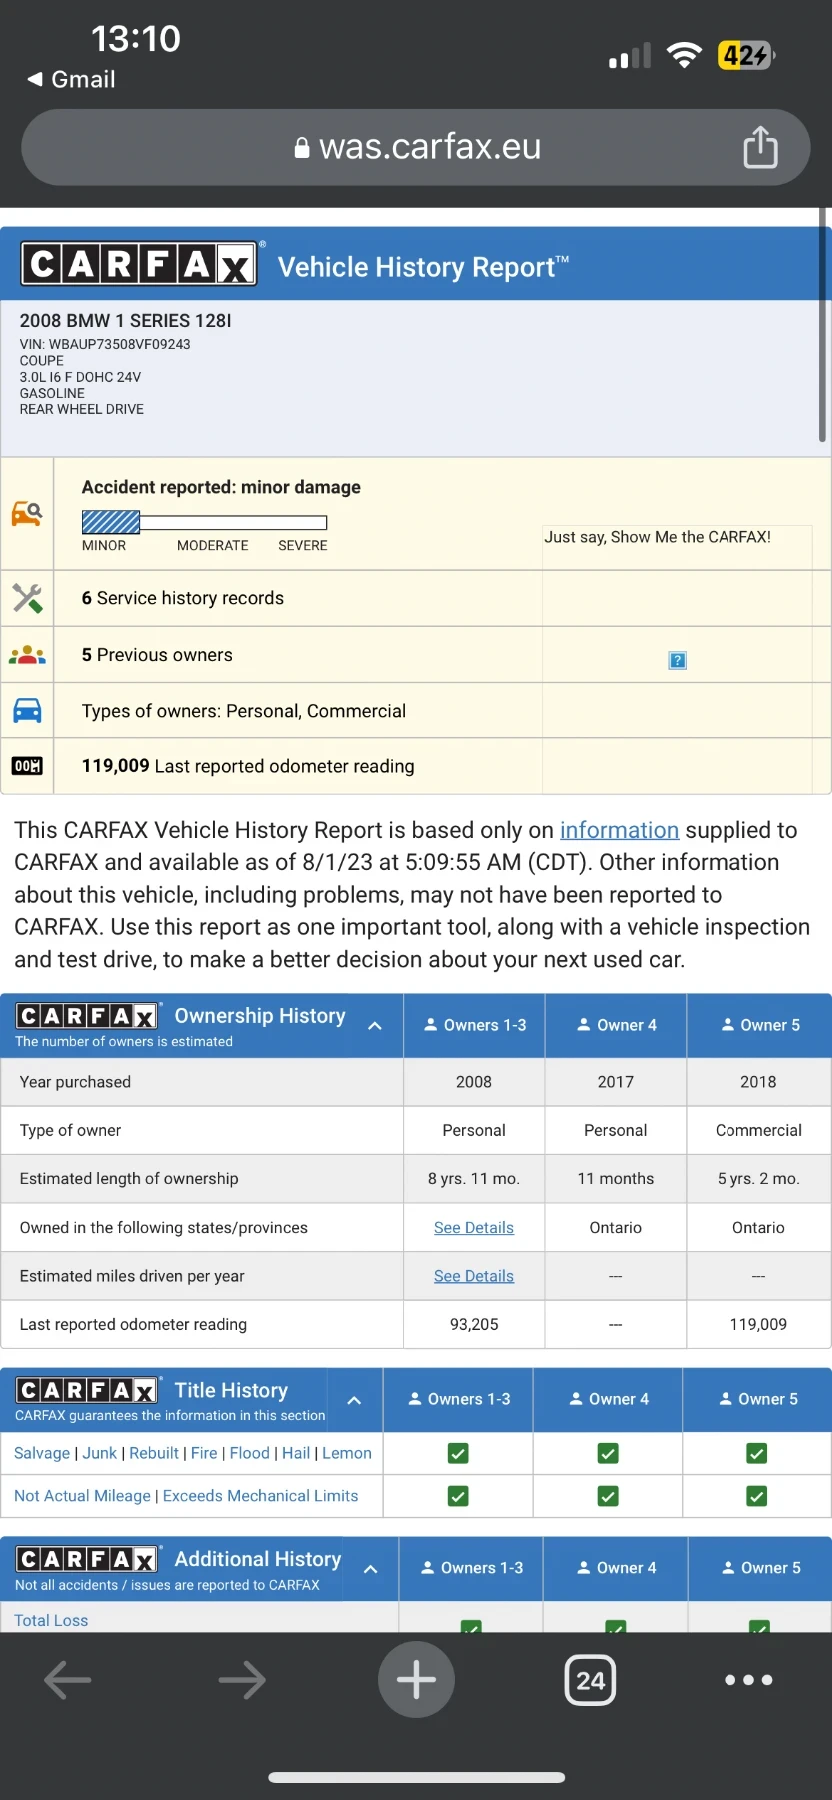The width and height of the screenshot is (832, 1800).
Task: Open See Details for states/provinces owned
Action: click(474, 1228)
